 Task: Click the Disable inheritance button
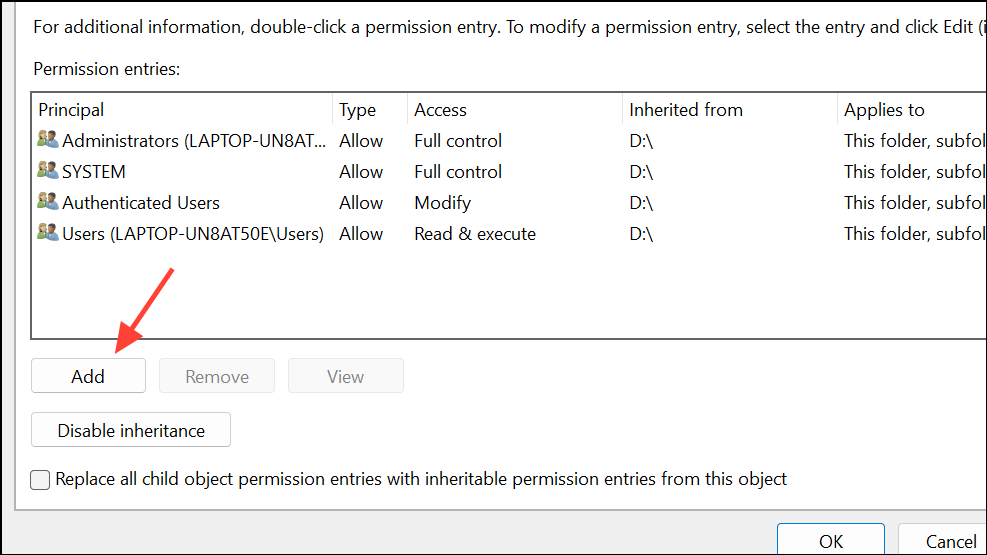131,431
